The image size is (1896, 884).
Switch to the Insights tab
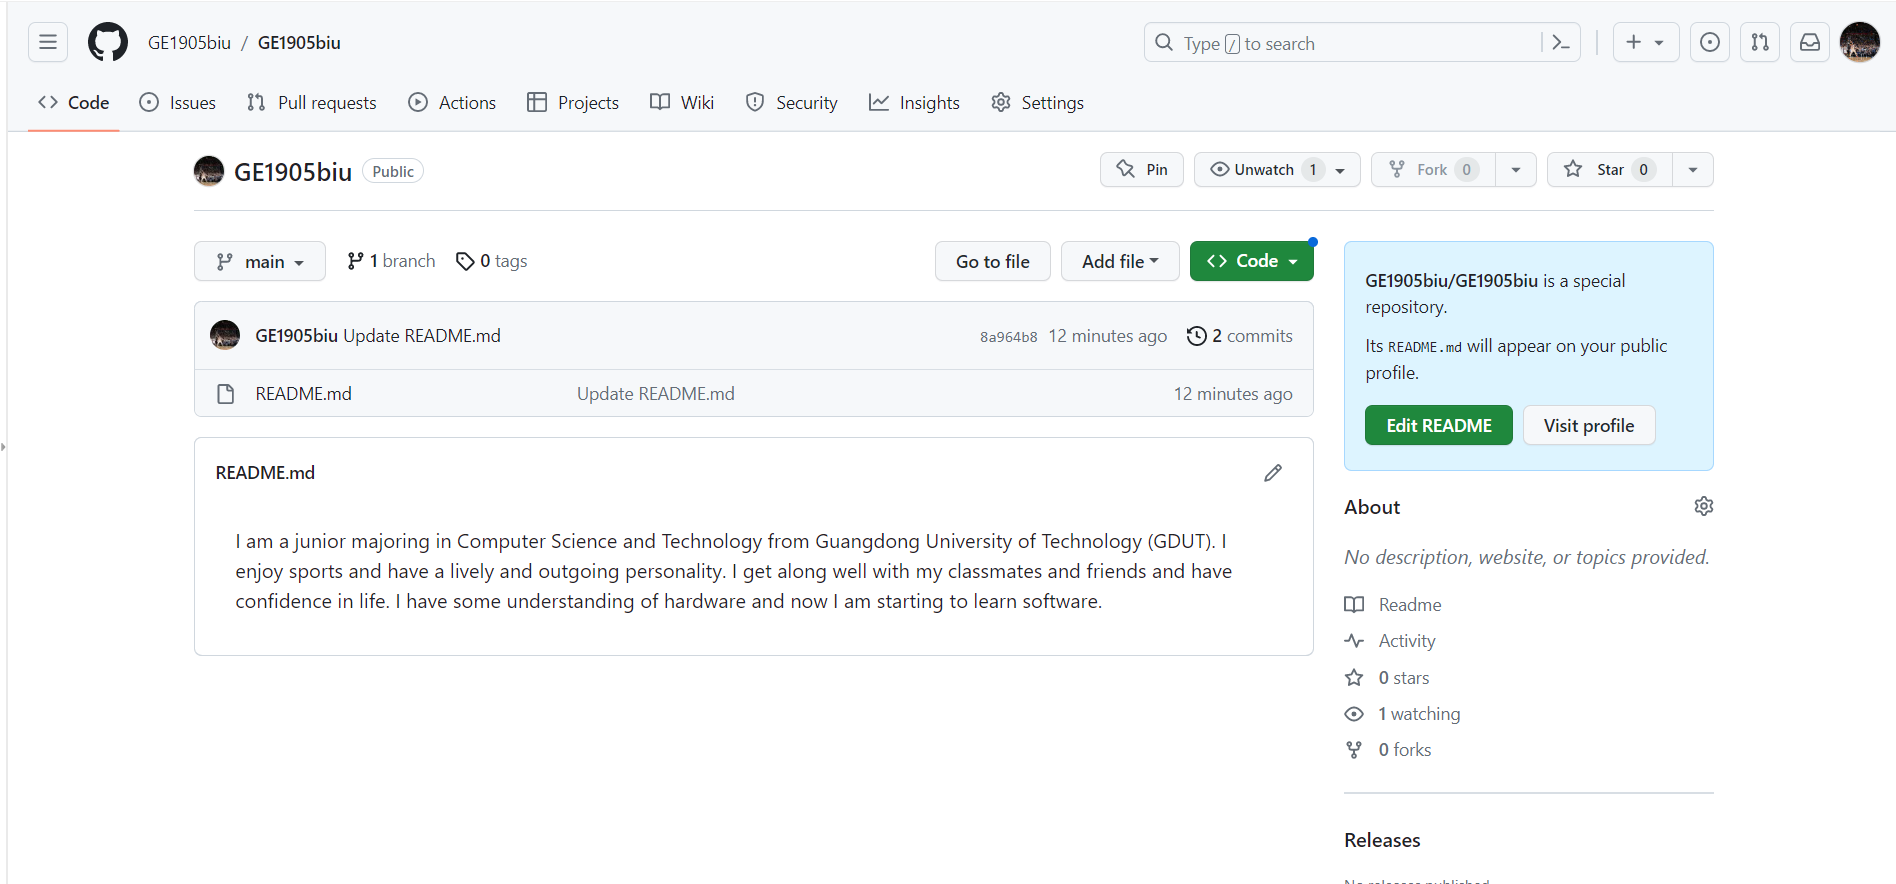tap(914, 103)
